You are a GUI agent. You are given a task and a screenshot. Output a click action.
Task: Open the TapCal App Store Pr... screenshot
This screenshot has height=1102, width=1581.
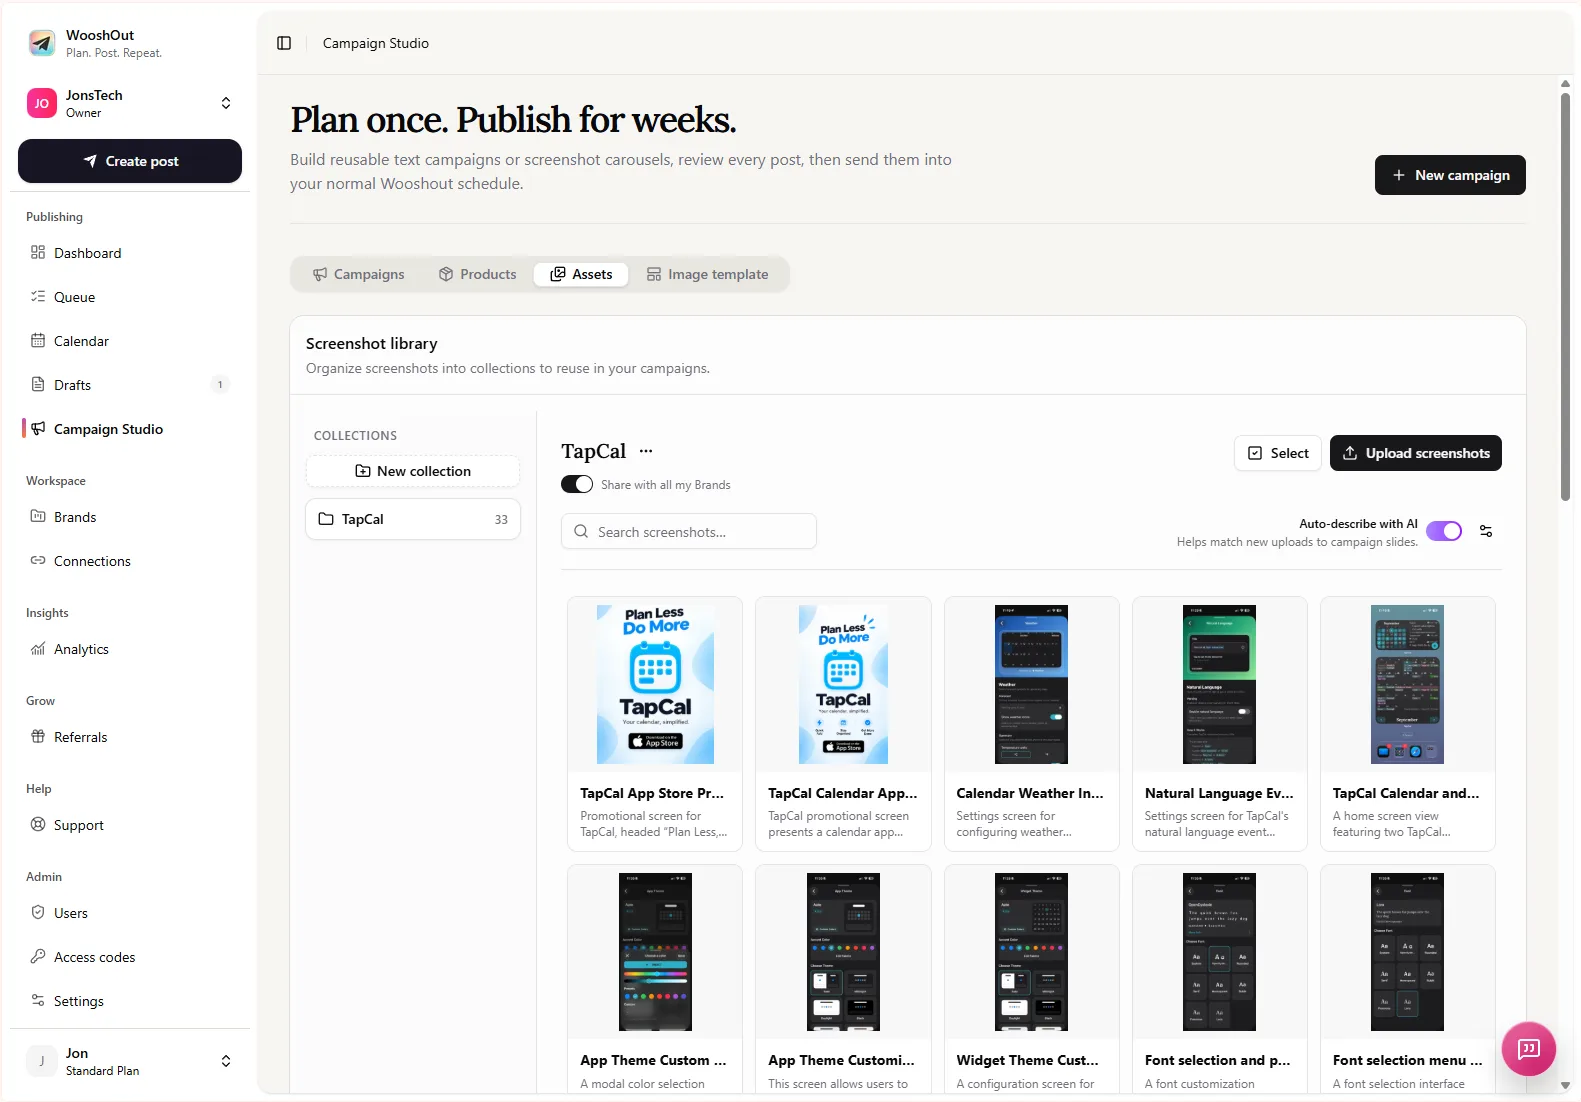point(655,724)
